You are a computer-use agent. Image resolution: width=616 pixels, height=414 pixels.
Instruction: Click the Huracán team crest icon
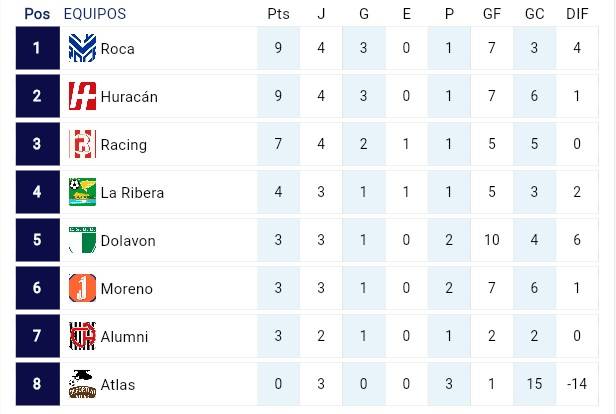(x=81, y=97)
